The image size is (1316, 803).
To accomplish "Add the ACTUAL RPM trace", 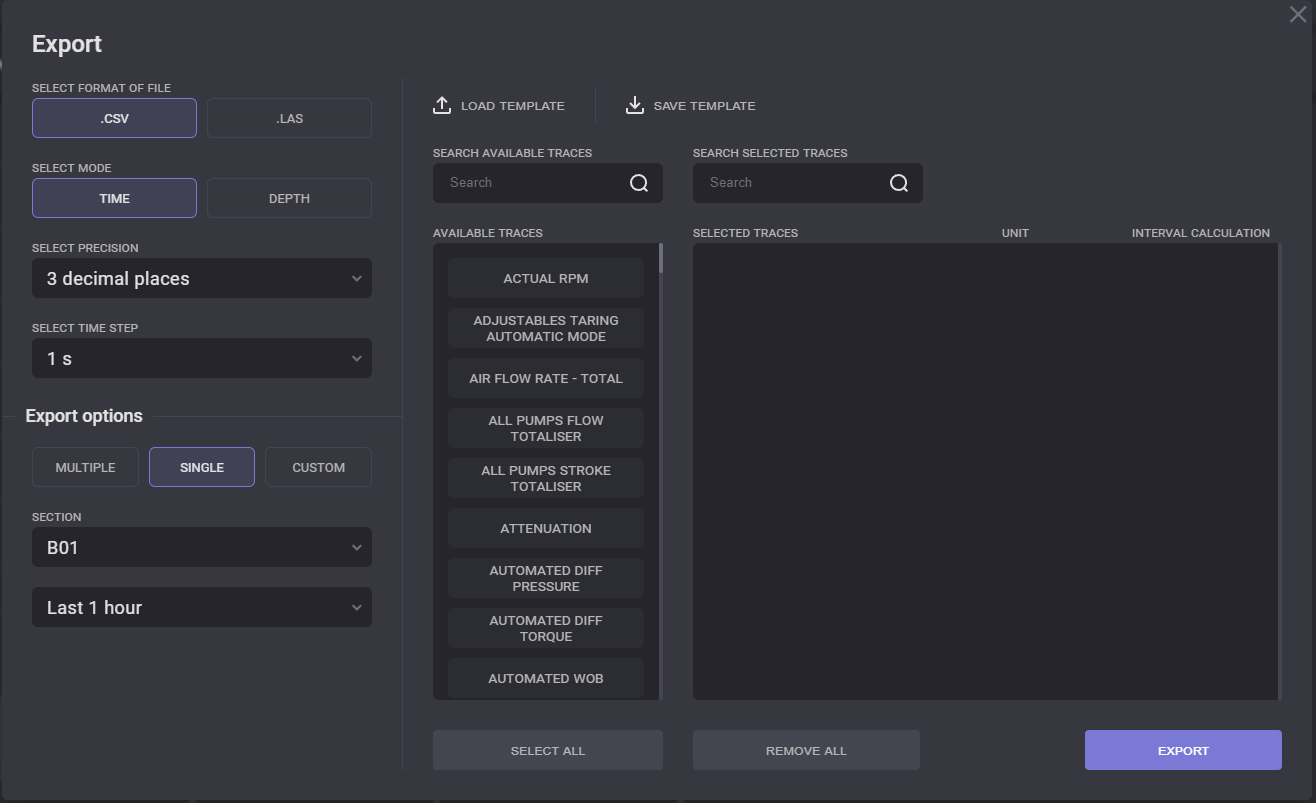I will tap(545, 278).
